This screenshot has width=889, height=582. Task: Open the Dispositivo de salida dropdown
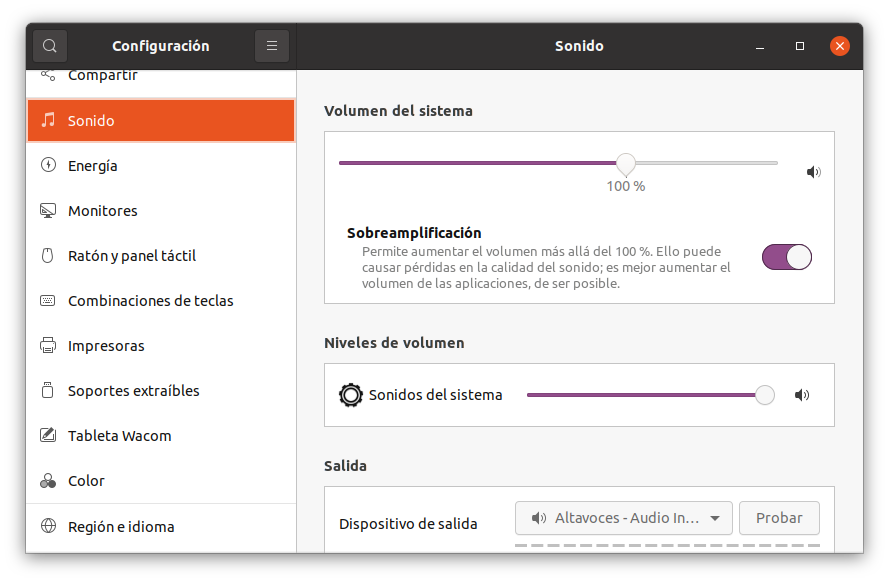pos(623,518)
